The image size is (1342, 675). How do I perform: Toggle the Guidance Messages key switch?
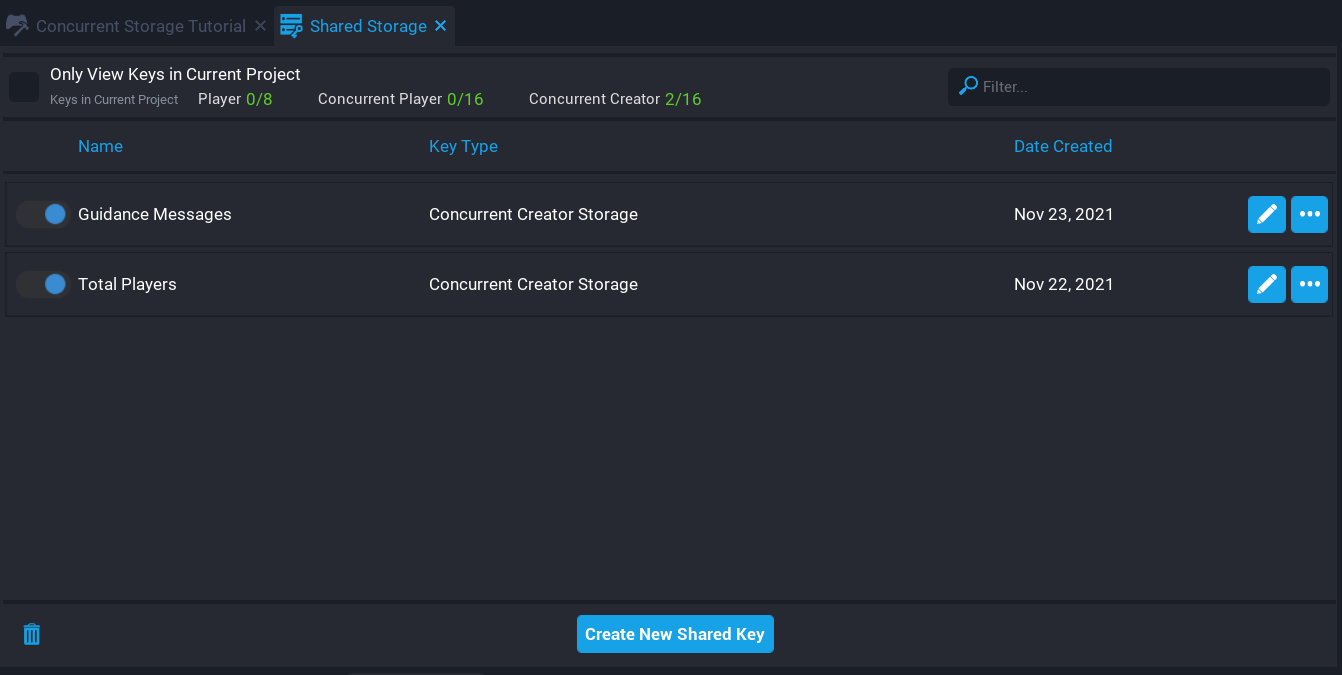(43, 214)
